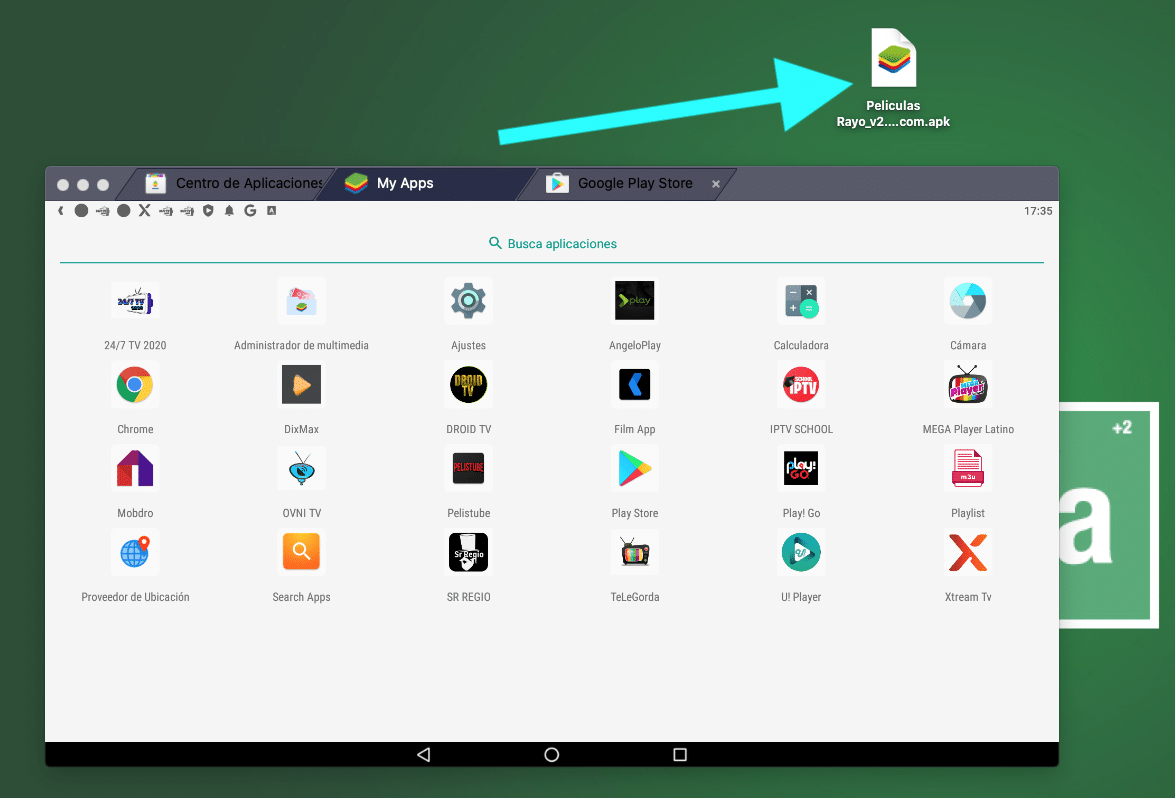The height and width of the screenshot is (798, 1175).
Task: Click the Busca aplicaciones search field
Action: (x=552, y=243)
